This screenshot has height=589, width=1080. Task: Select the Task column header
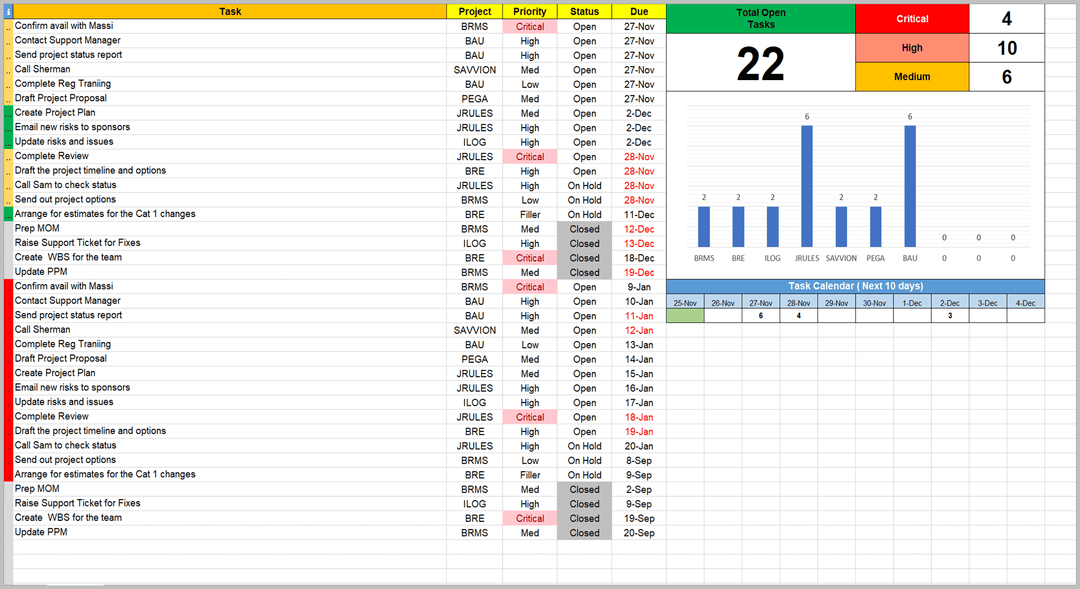pyautogui.click(x=230, y=12)
